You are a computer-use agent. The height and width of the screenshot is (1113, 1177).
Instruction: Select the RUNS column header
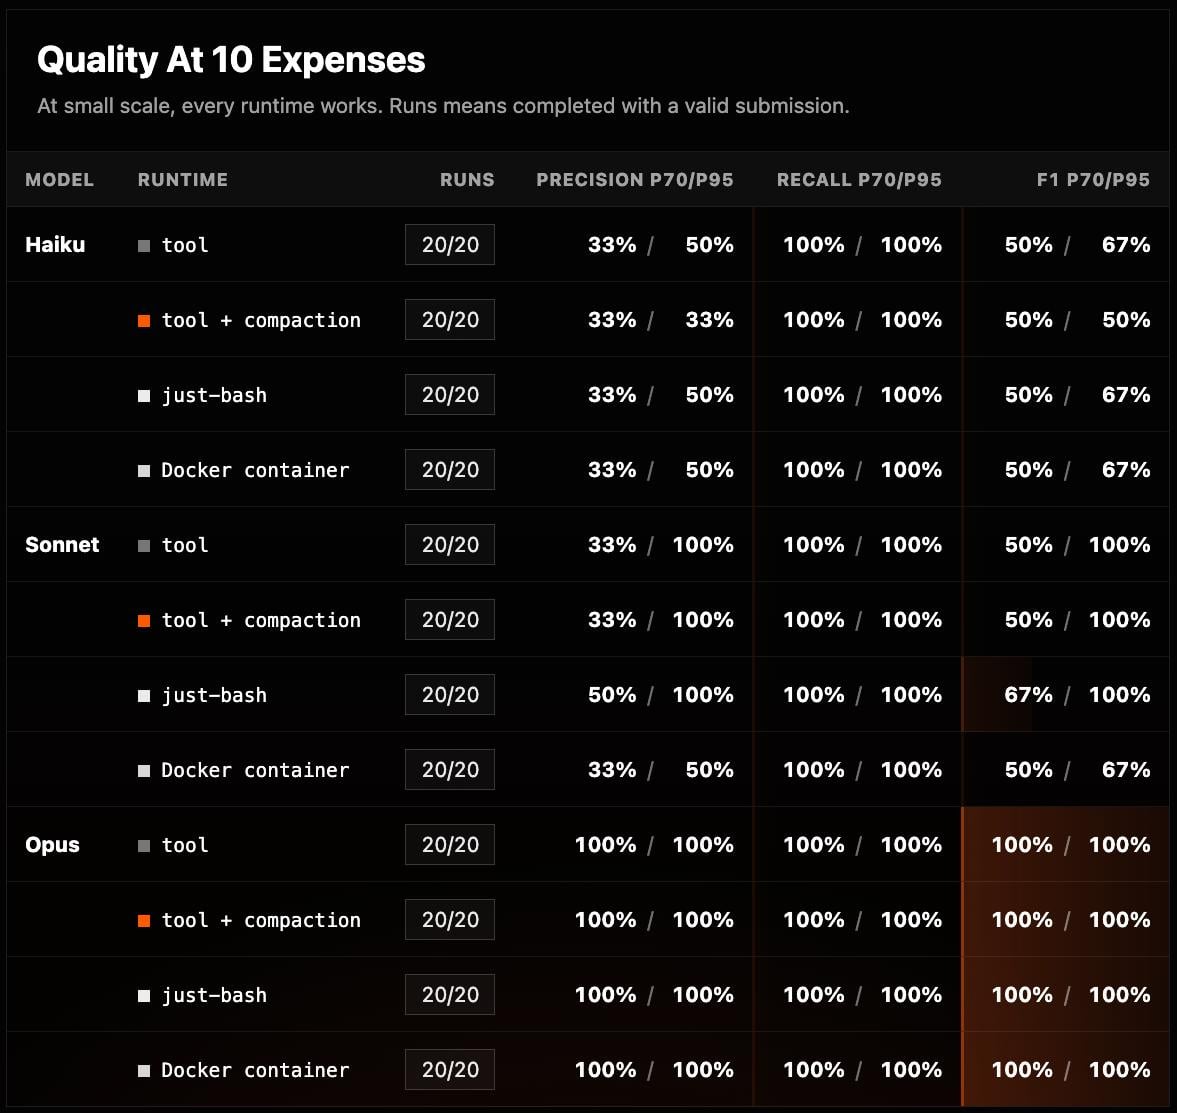467,179
